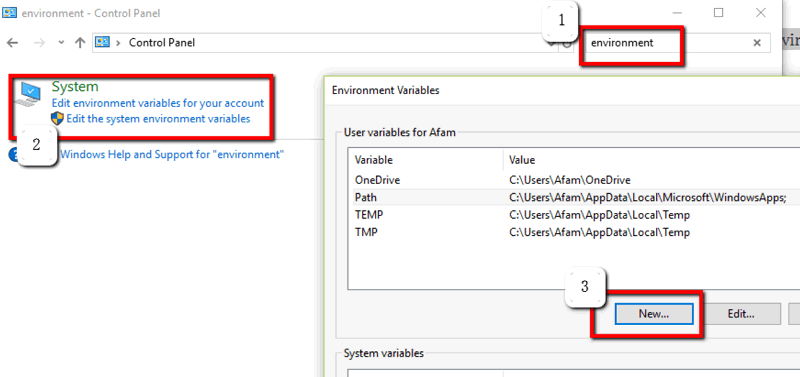Go back with the Back arrow
This screenshot has width=800, height=377.
coord(12,43)
